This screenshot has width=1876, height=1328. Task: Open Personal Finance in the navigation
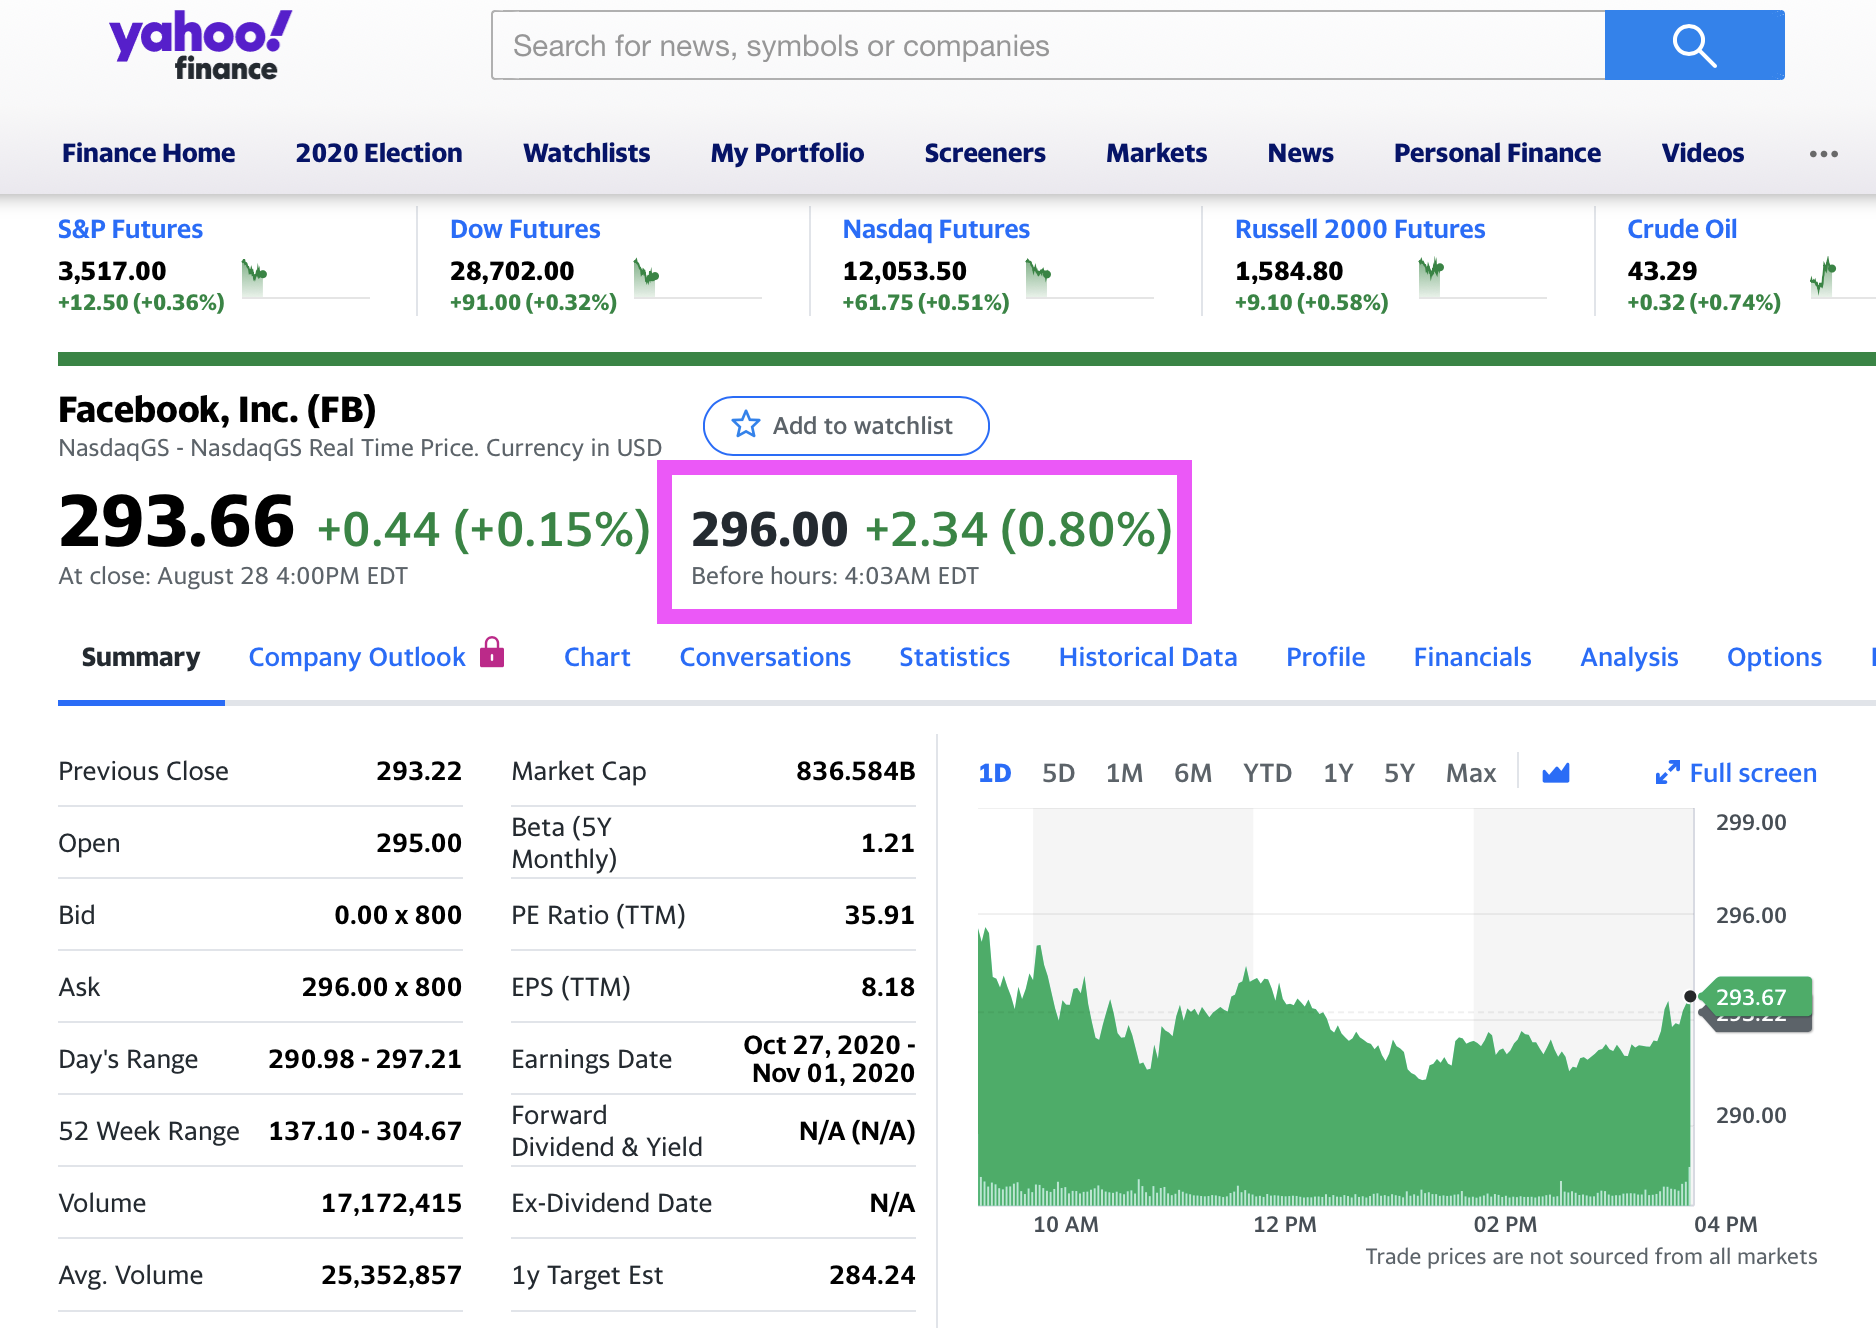click(1497, 153)
